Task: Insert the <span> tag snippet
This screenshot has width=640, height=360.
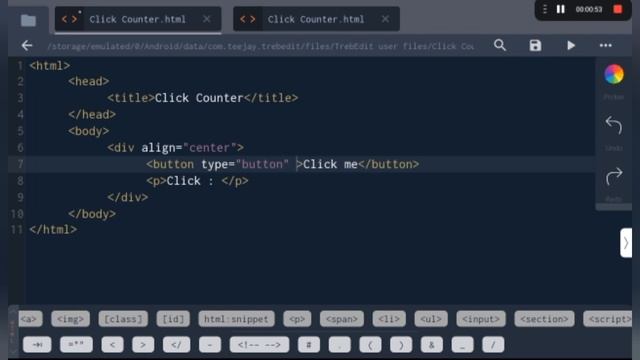Action: (x=342, y=319)
